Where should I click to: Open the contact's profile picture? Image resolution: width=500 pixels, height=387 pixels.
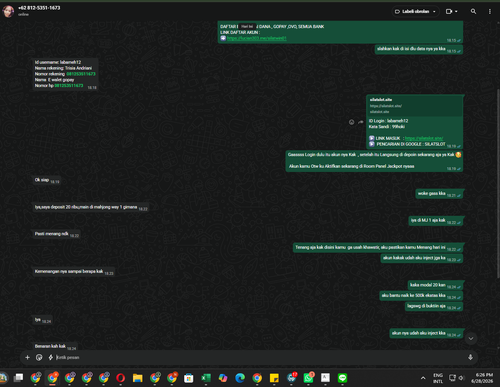(x=8, y=11)
